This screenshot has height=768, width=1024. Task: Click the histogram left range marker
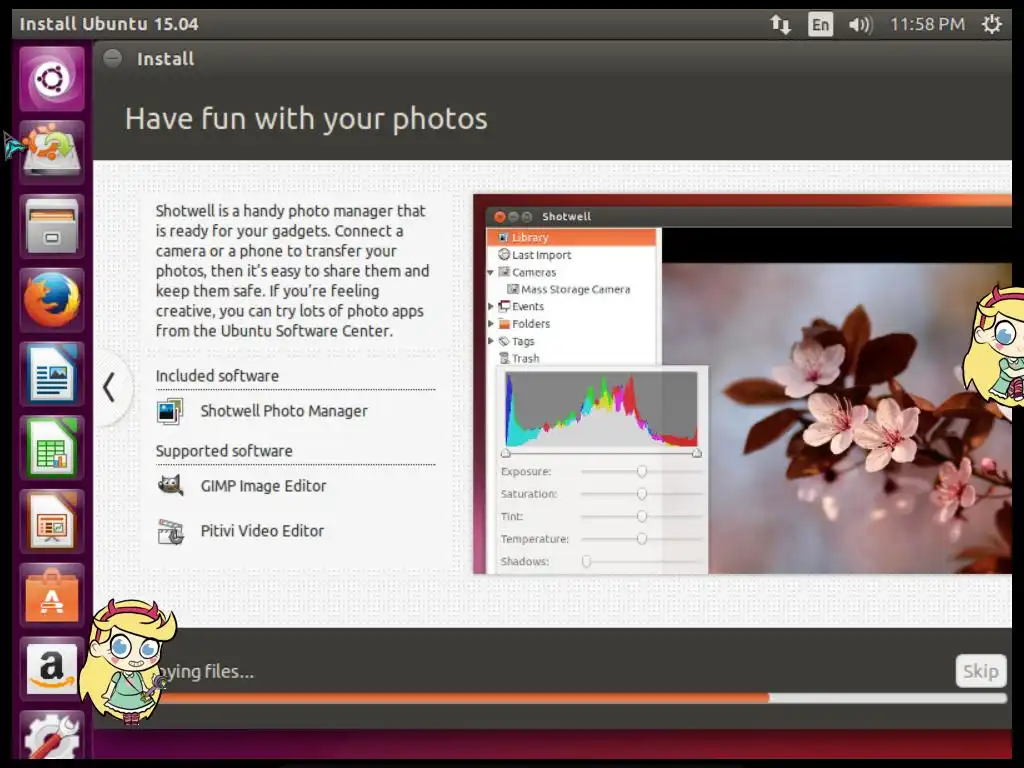tap(505, 453)
